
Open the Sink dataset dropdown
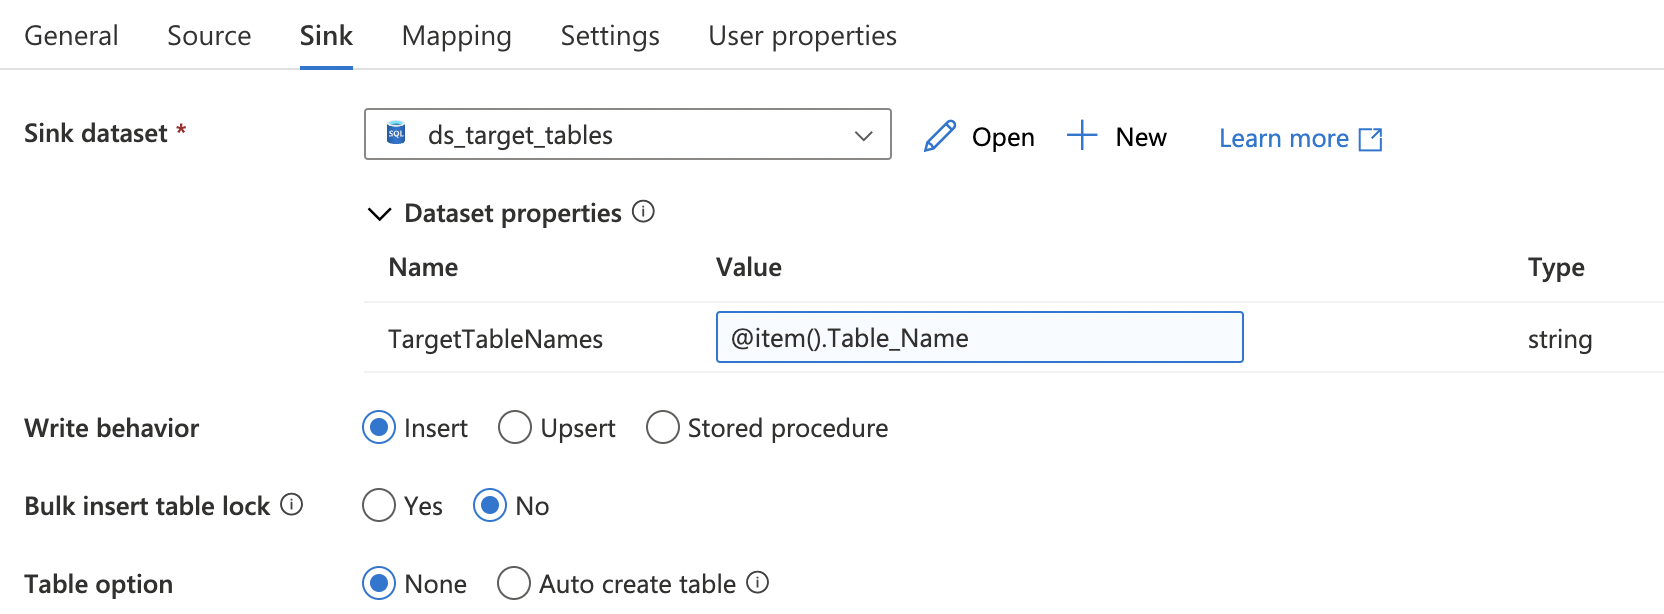pos(863,135)
